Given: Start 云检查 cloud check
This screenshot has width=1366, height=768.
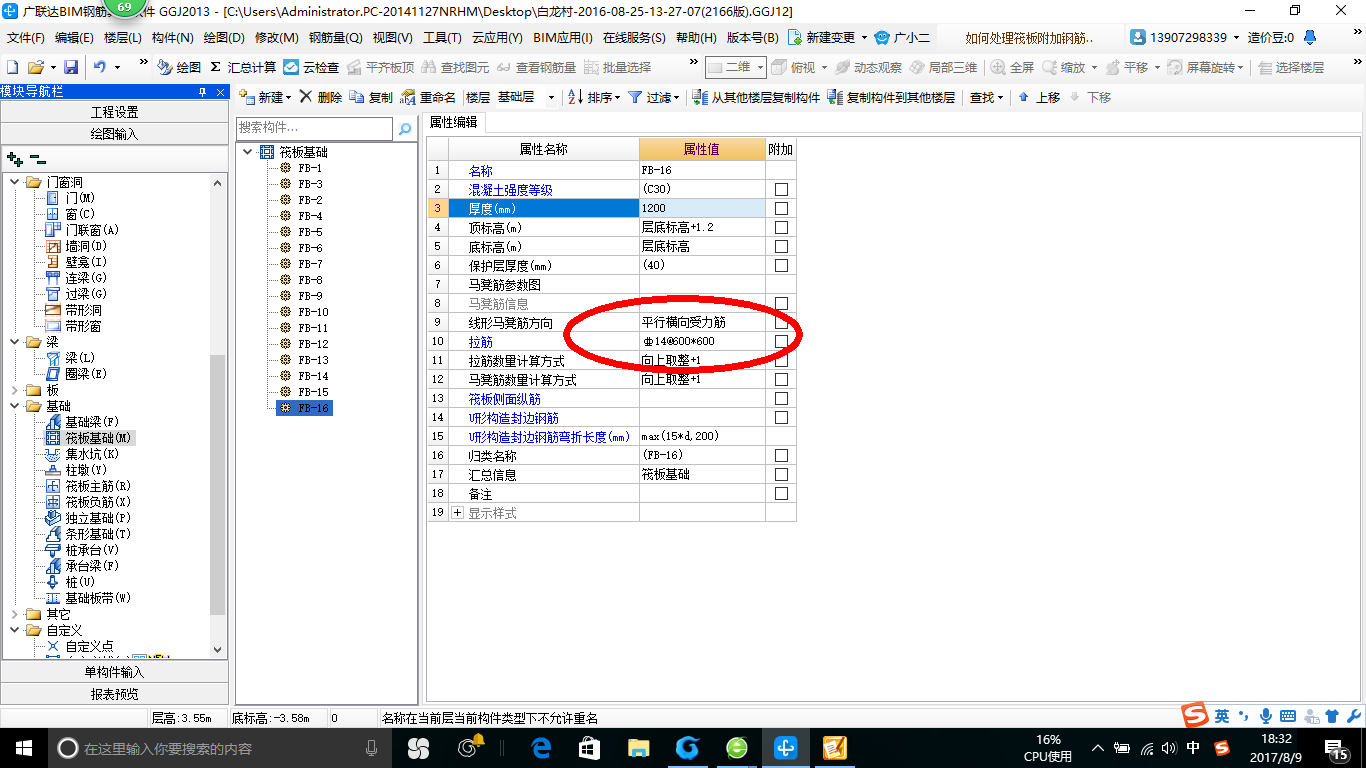Looking at the screenshot, I should [x=311, y=67].
